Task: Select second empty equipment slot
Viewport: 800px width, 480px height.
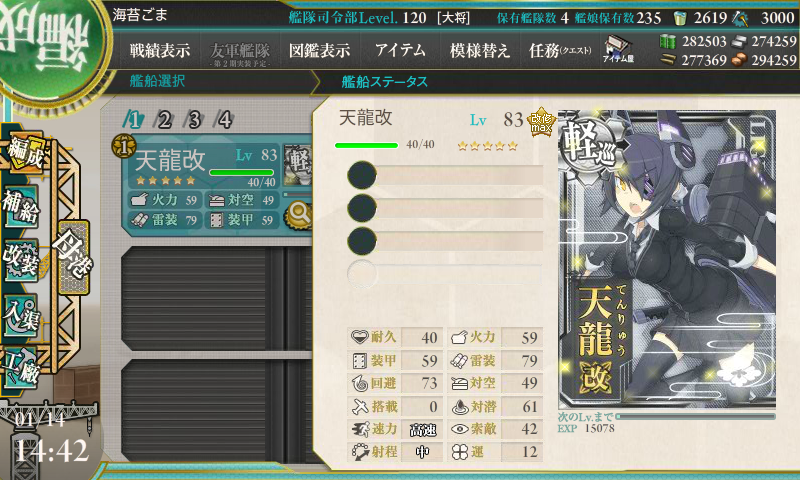Action: (x=444, y=208)
